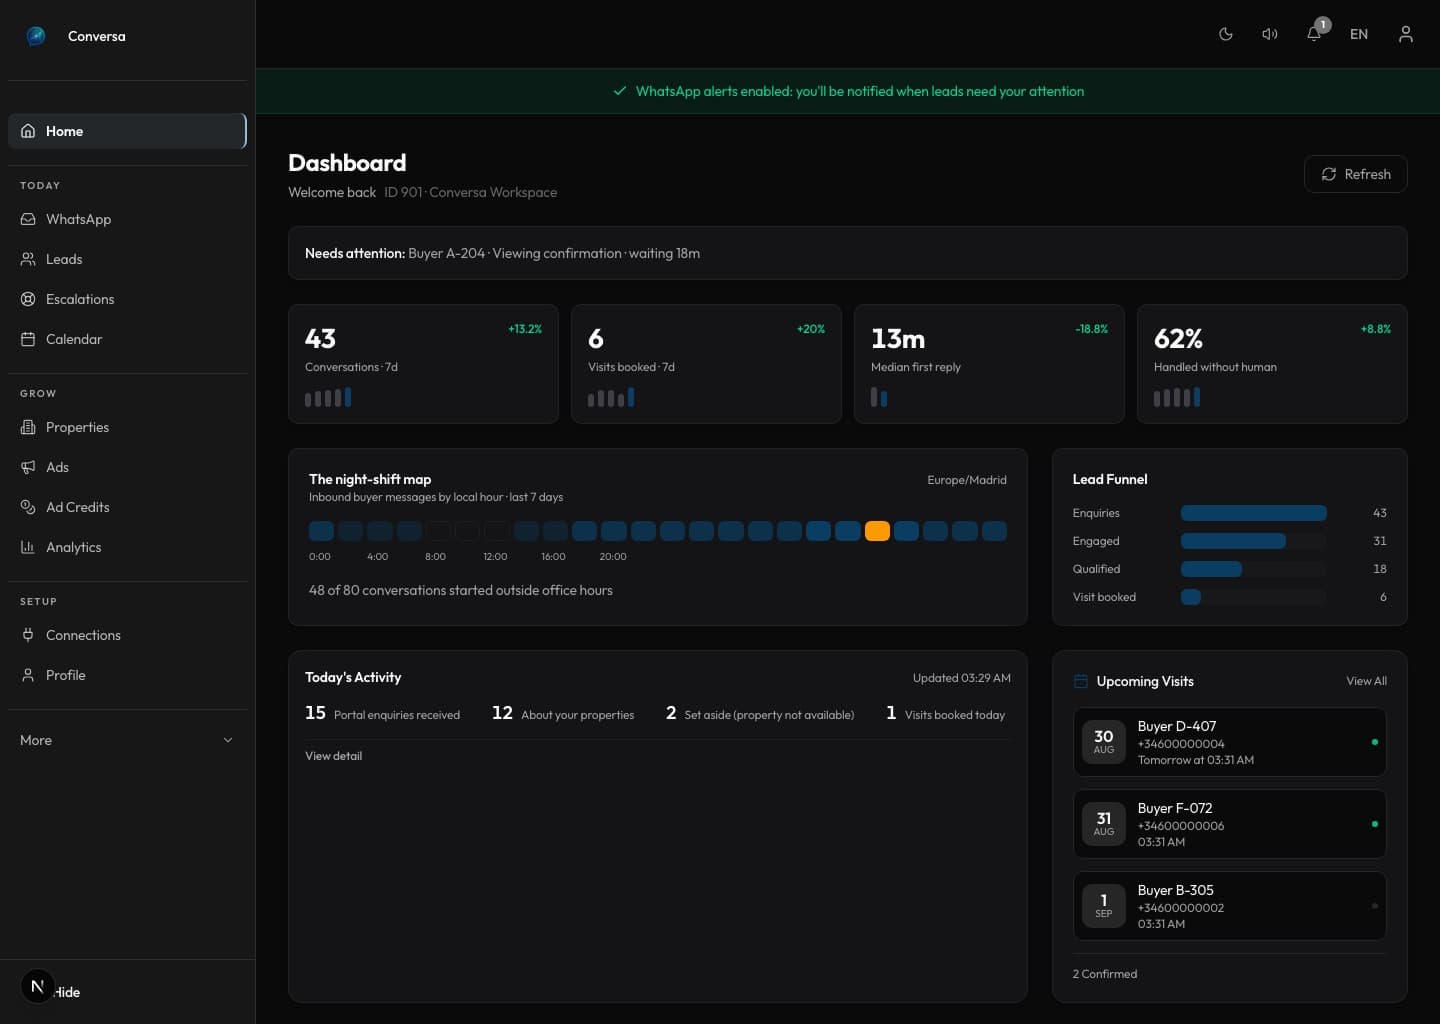The width and height of the screenshot is (1440, 1024).
Task: Open Properties in sidebar
Action: pos(127,427)
